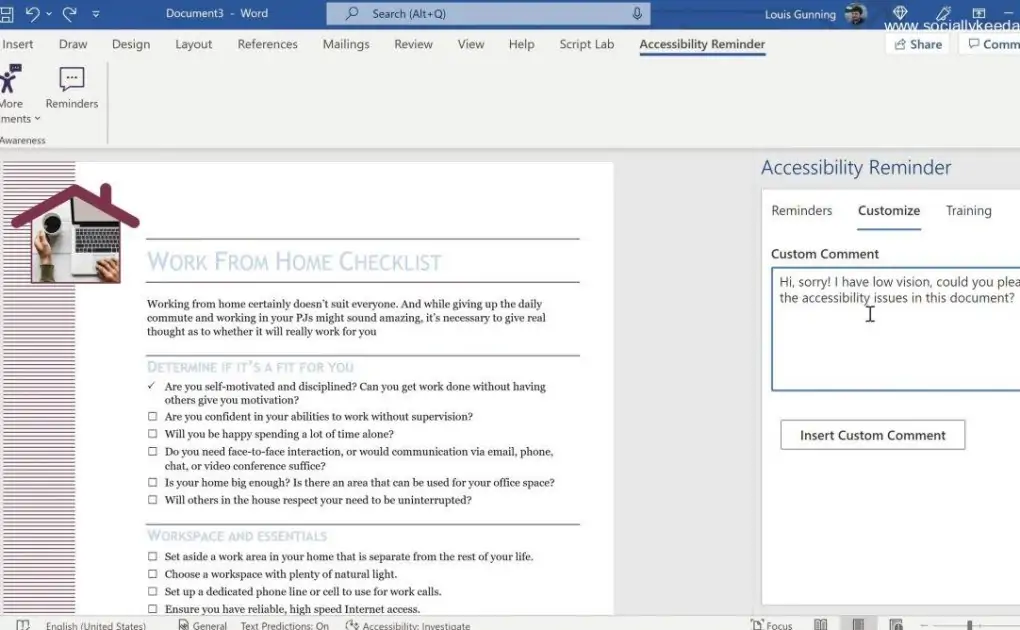Open the Draw ribbon tab
The height and width of the screenshot is (630, 1020).
pos(73,44)
